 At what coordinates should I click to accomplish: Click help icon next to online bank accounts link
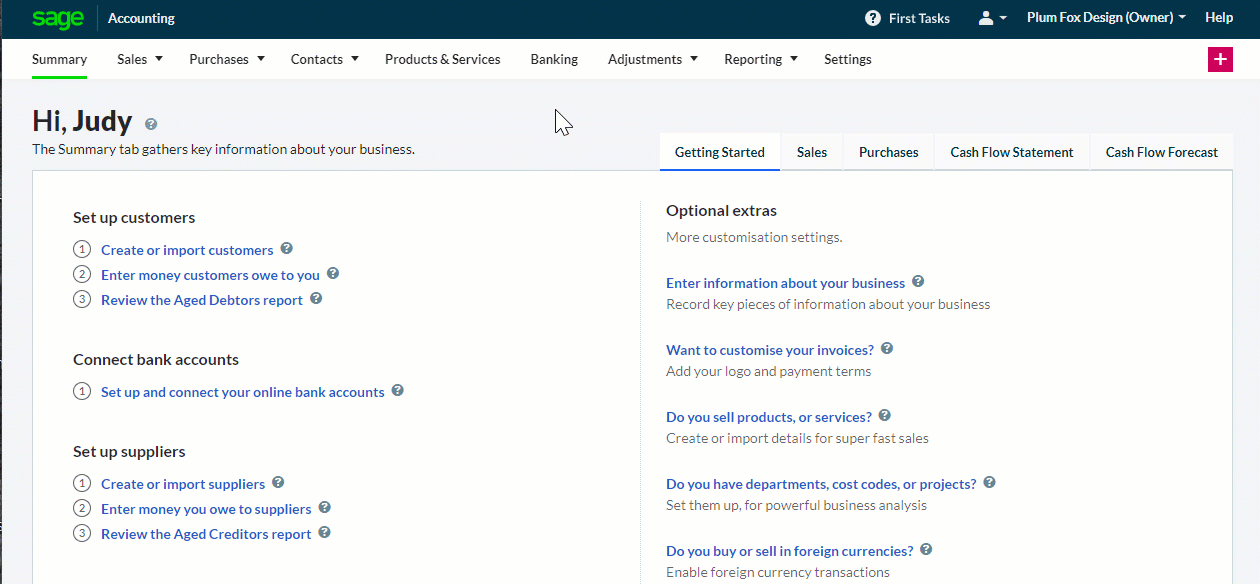(x=398, y=391)
